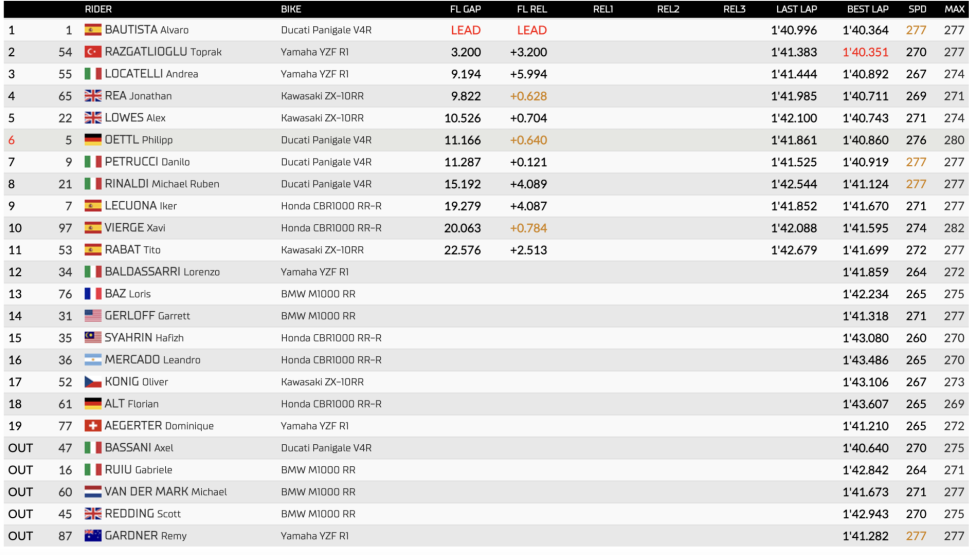Click the REL1 column header

603,9
